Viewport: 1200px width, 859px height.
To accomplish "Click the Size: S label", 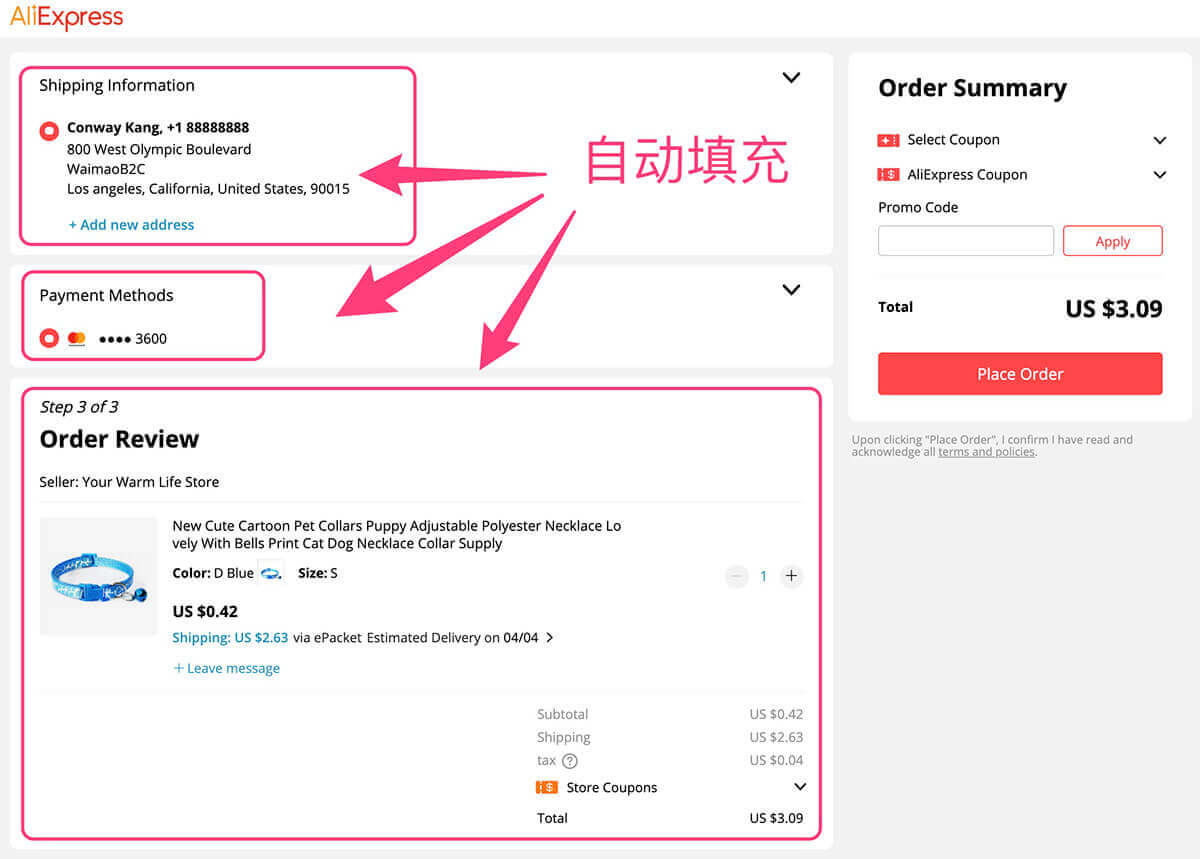I will 318,573.
